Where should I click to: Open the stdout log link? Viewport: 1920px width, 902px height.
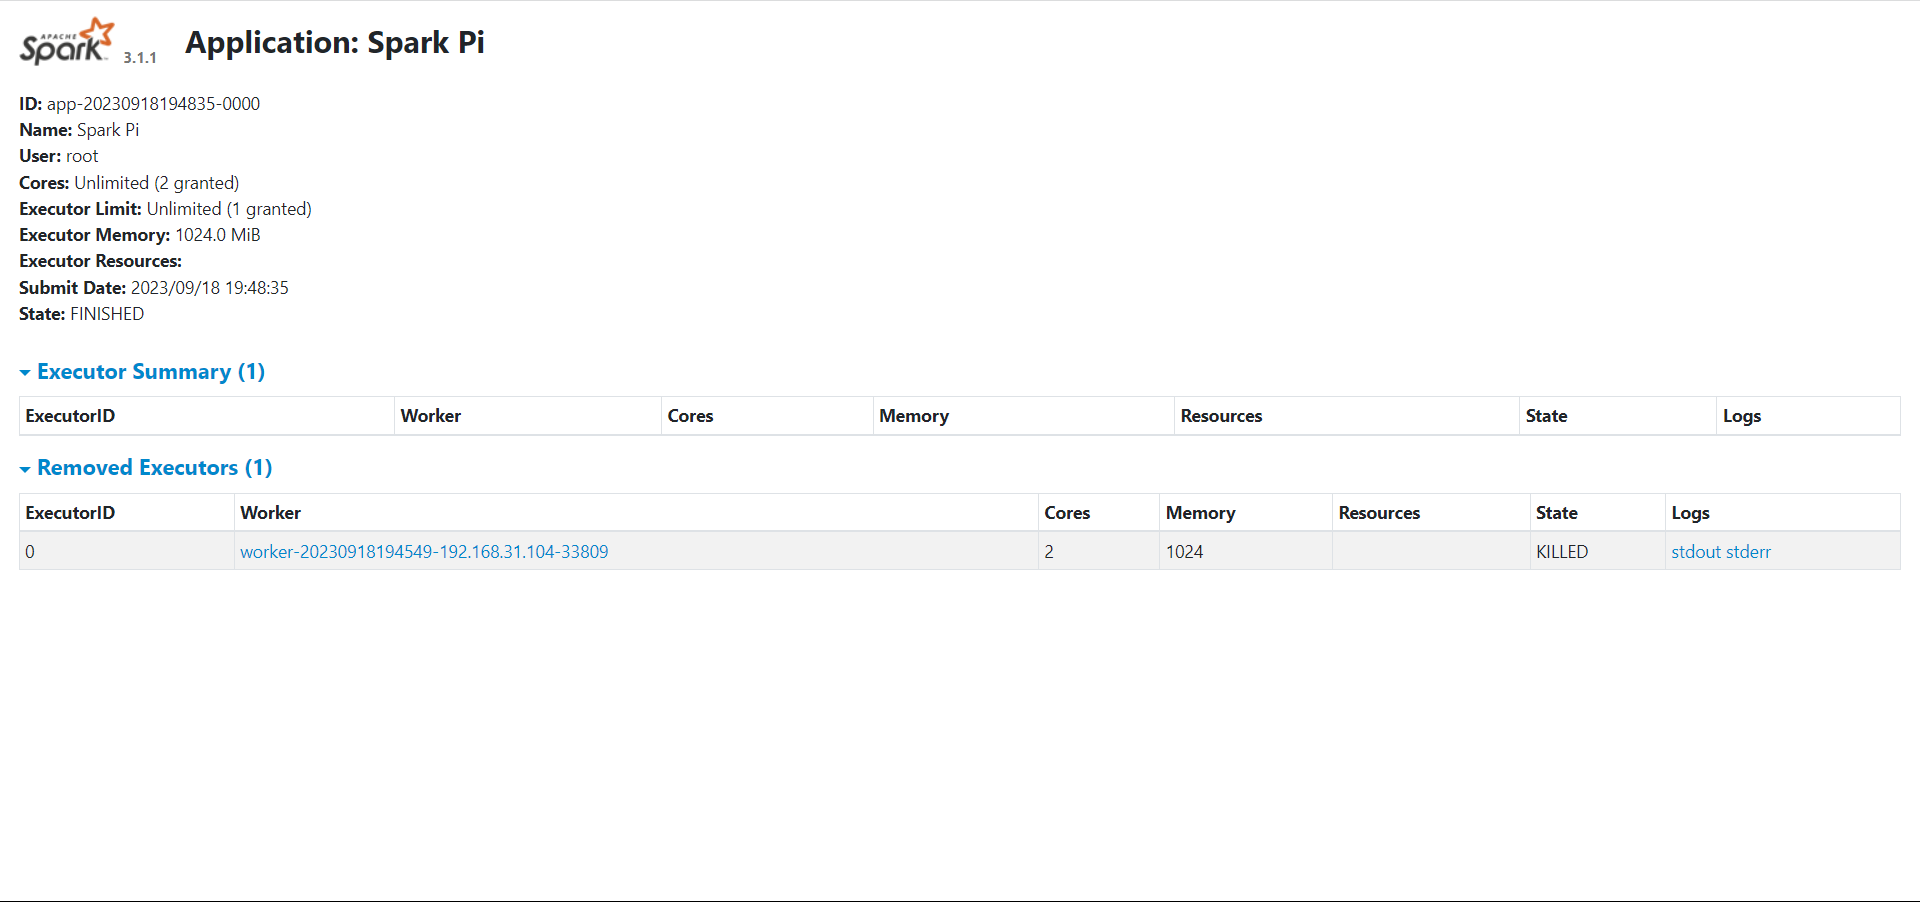click(x=1696, y=552)
